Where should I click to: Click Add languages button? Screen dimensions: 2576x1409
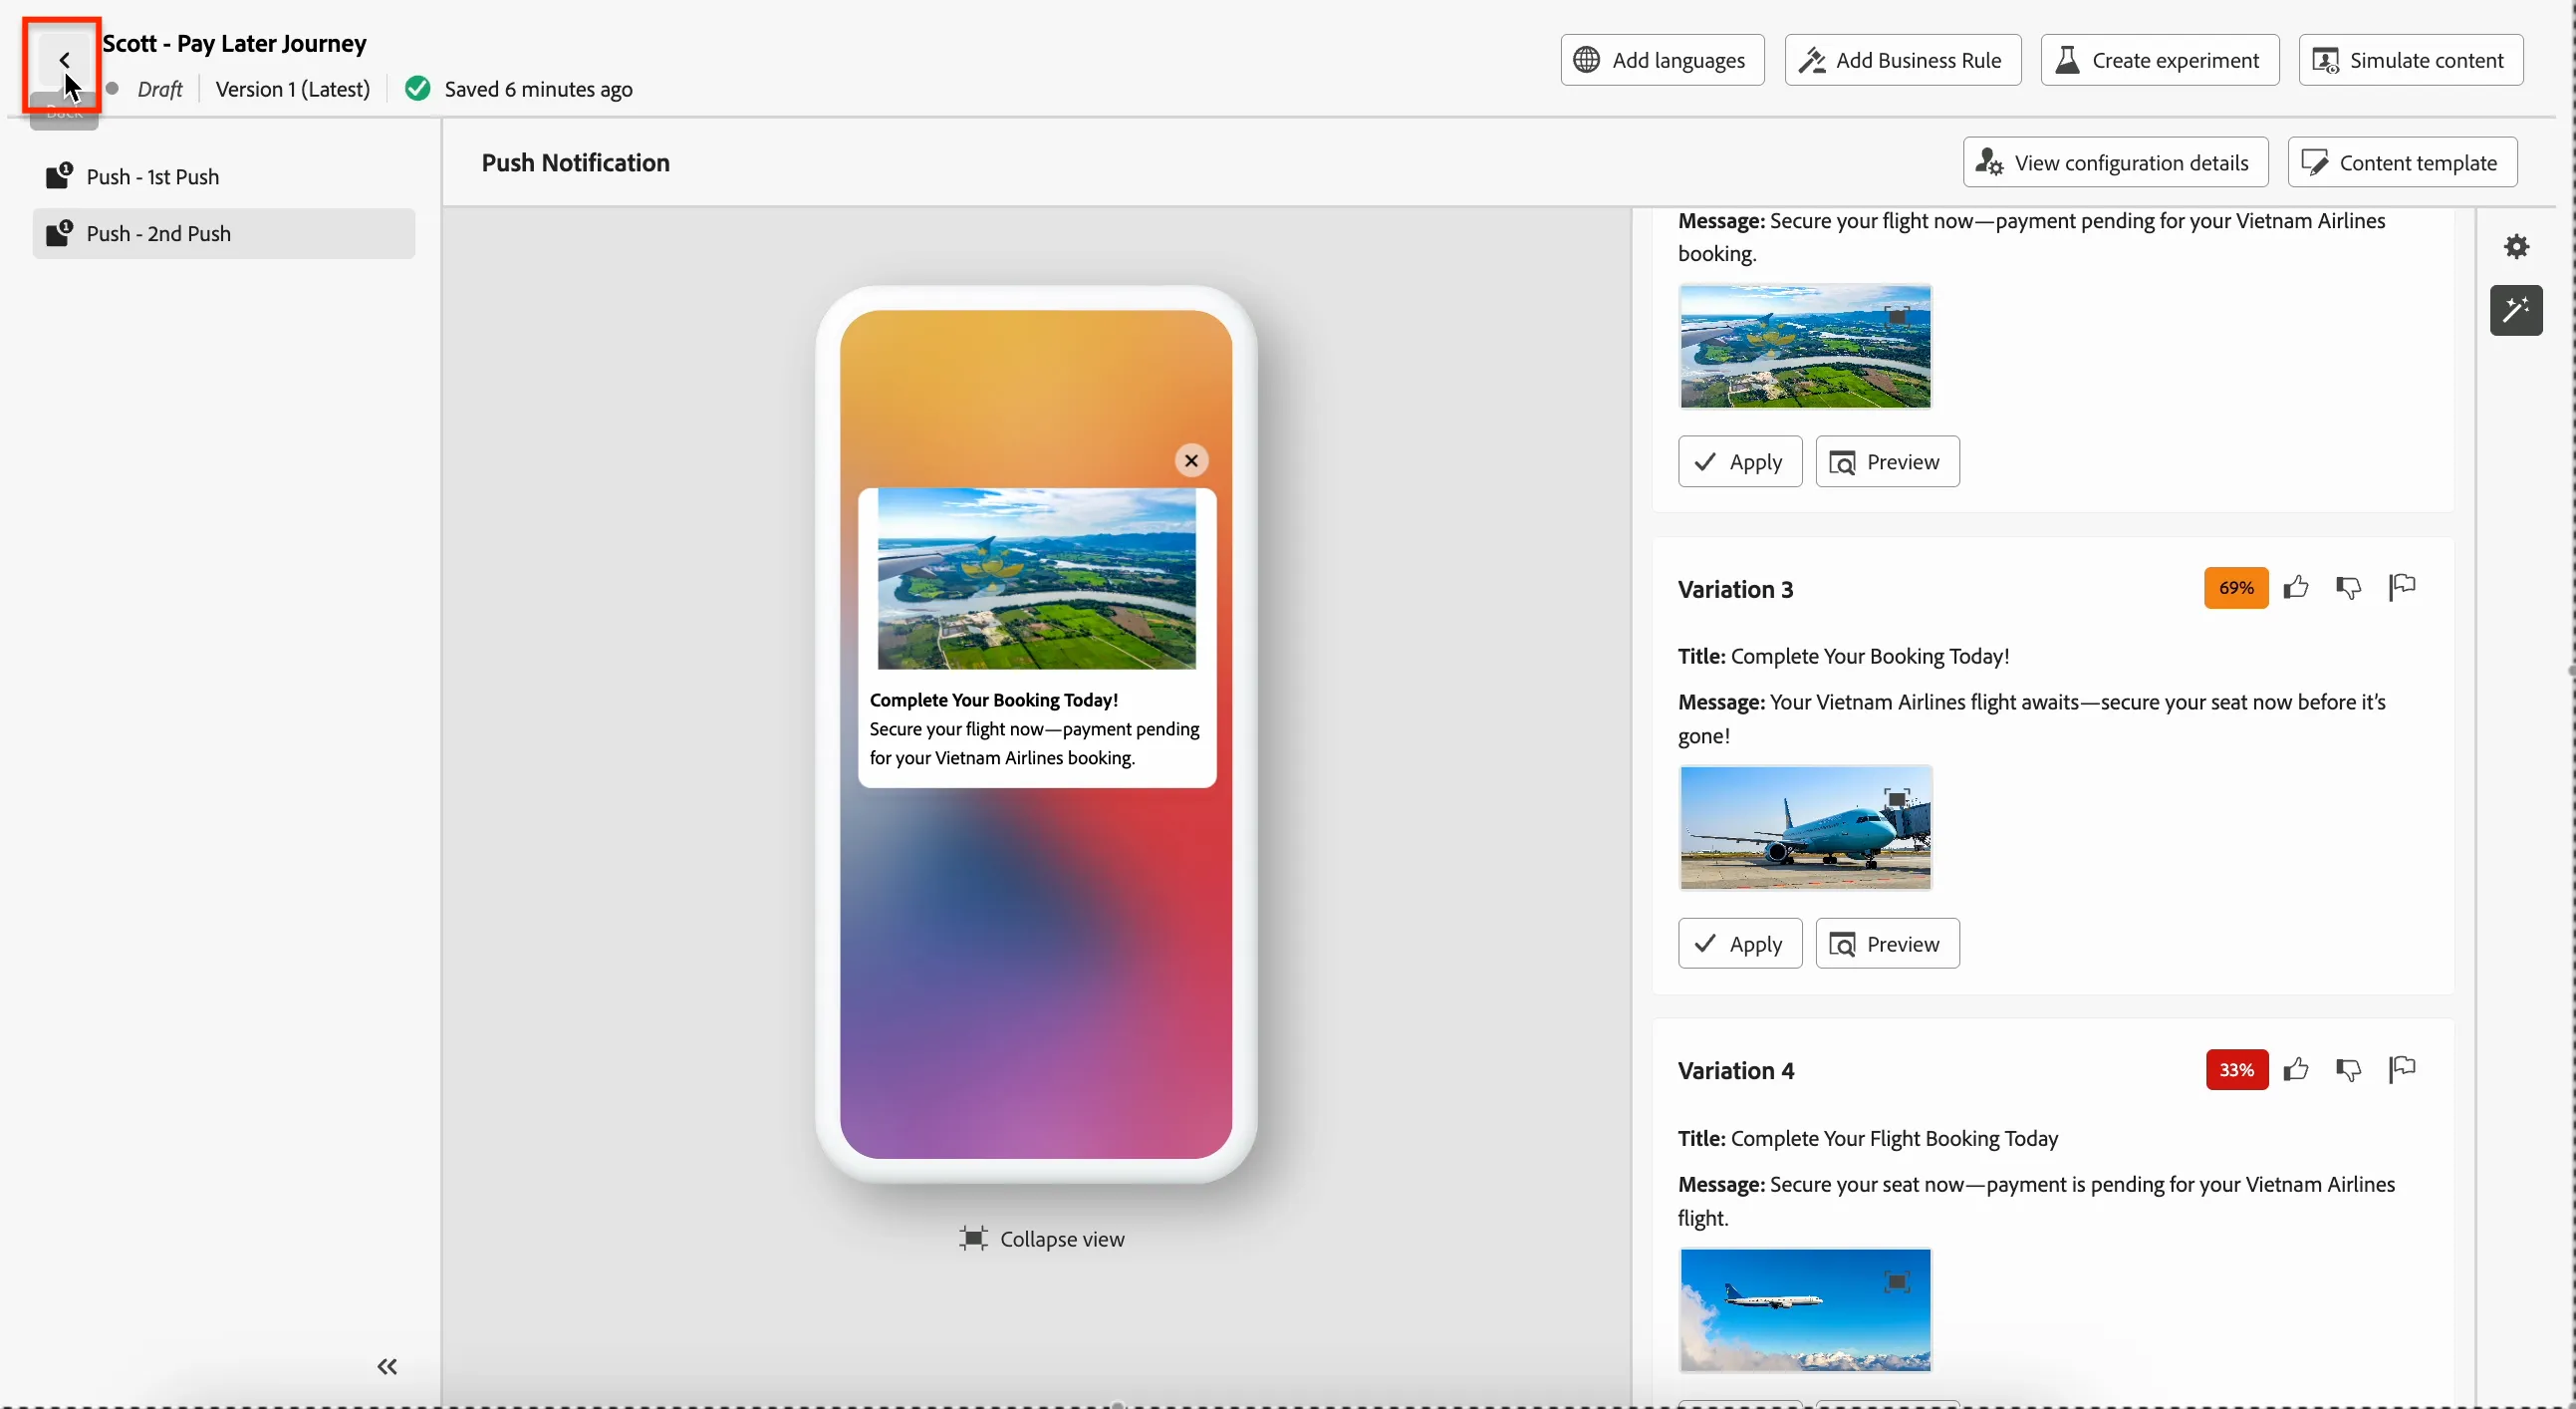(x=1662, y=61)
